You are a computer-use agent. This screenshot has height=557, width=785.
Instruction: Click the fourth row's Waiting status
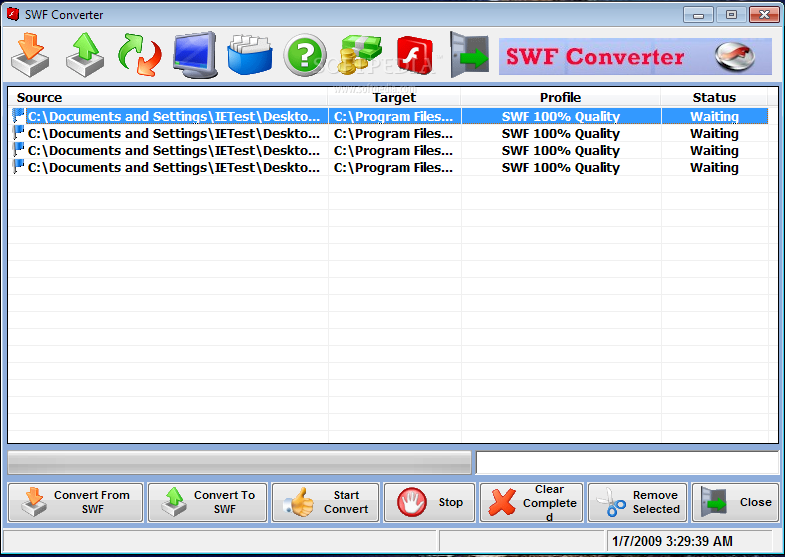(714, 168)
